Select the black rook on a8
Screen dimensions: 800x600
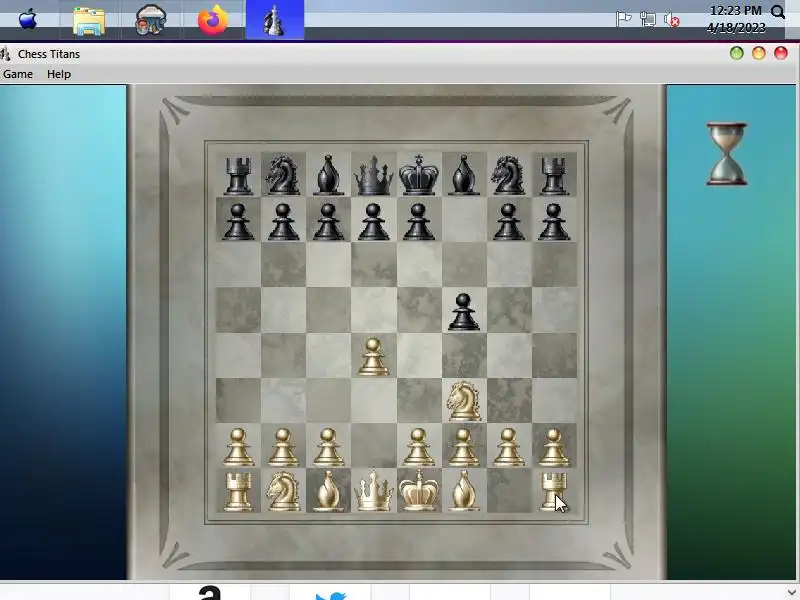click(x=238, y=175)
